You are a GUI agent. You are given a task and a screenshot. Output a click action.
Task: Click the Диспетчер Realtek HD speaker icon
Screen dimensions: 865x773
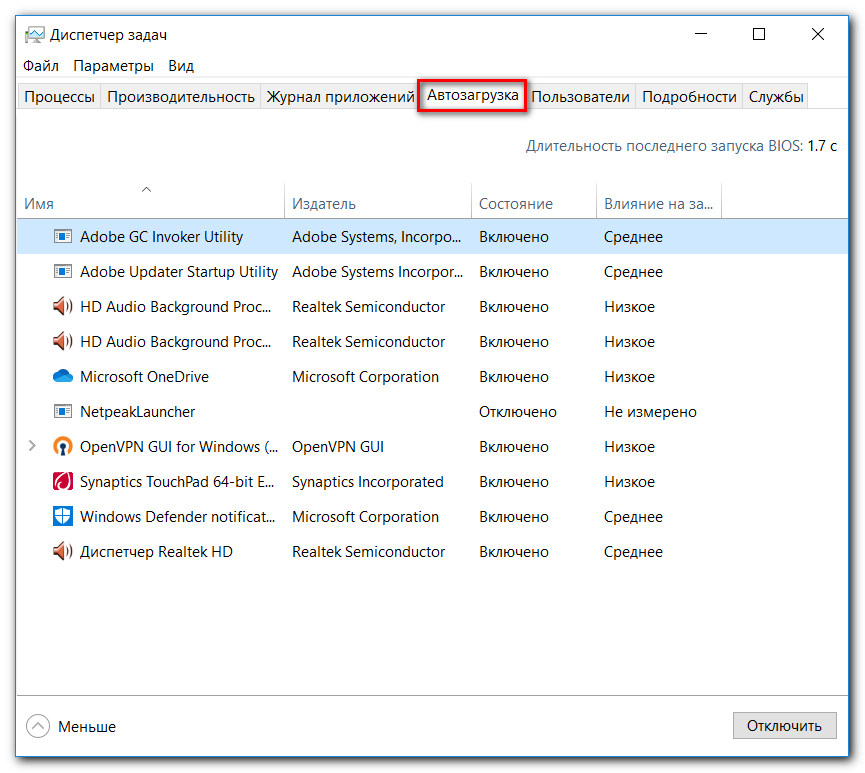[x=63, y=552]
